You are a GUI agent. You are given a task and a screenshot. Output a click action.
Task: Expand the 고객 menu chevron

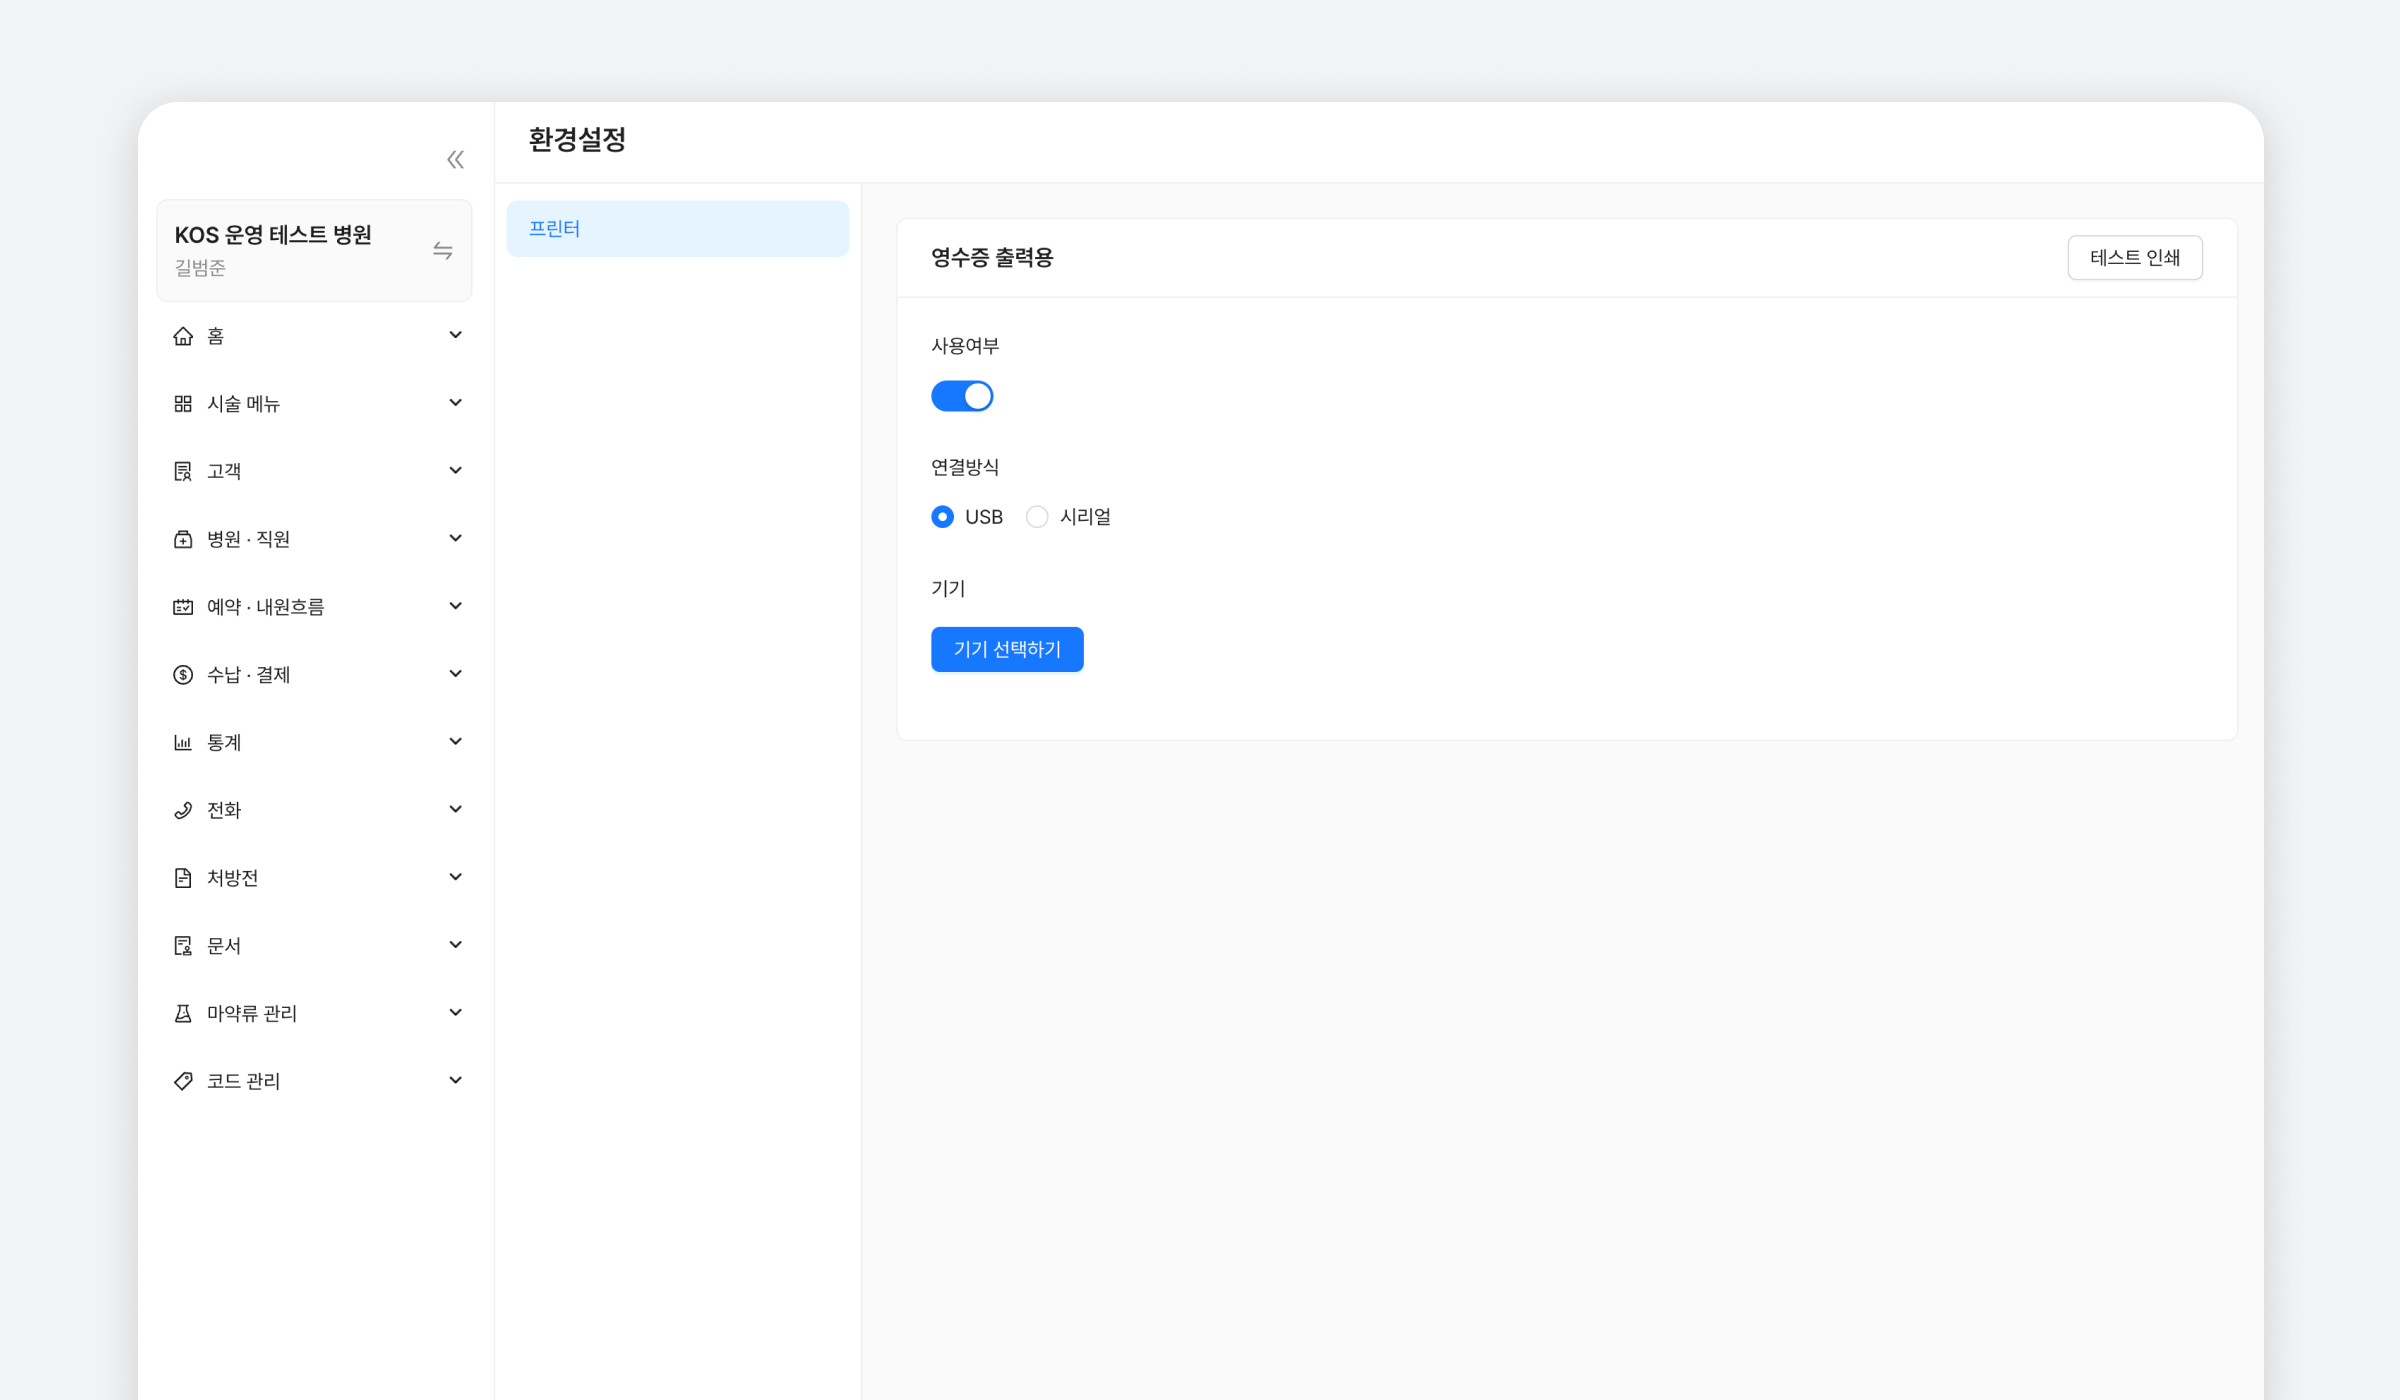pos(455,471)
